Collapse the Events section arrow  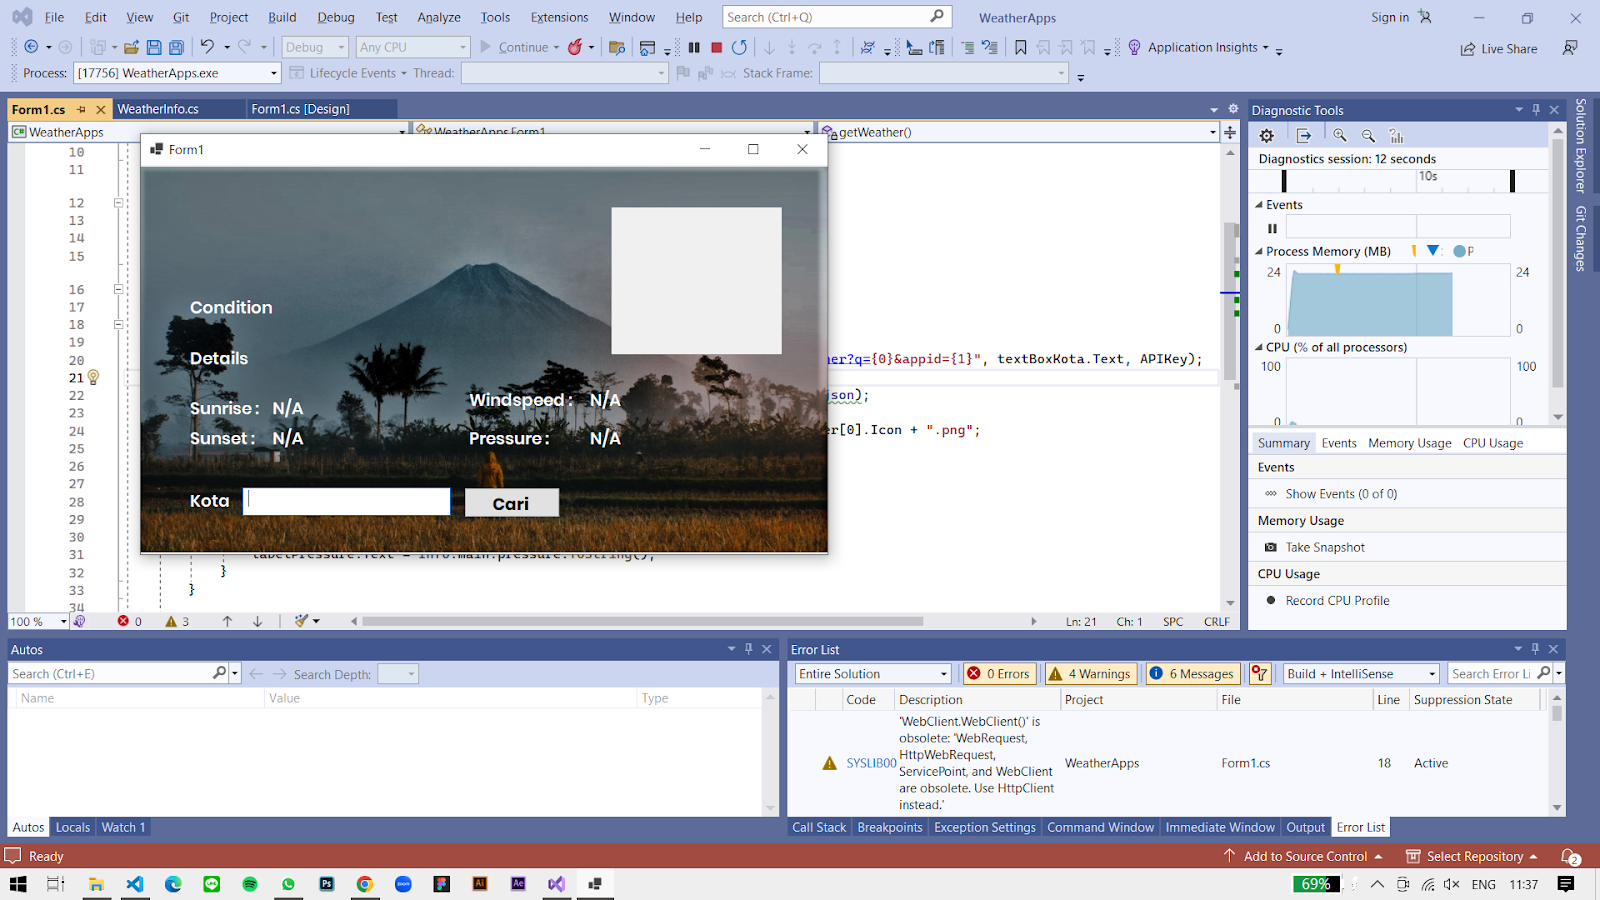click(x=1259, y=204)
